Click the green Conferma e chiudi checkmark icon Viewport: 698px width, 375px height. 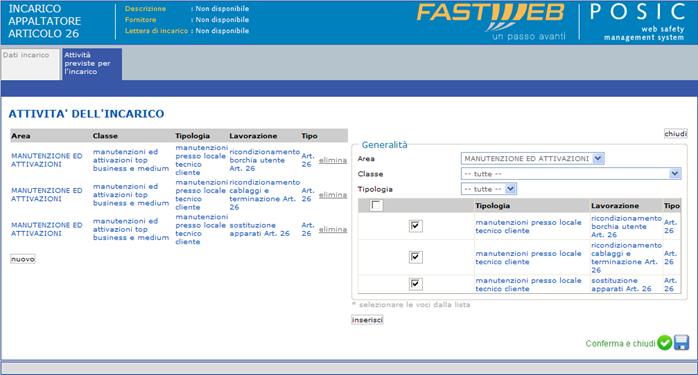pos(665,342)
